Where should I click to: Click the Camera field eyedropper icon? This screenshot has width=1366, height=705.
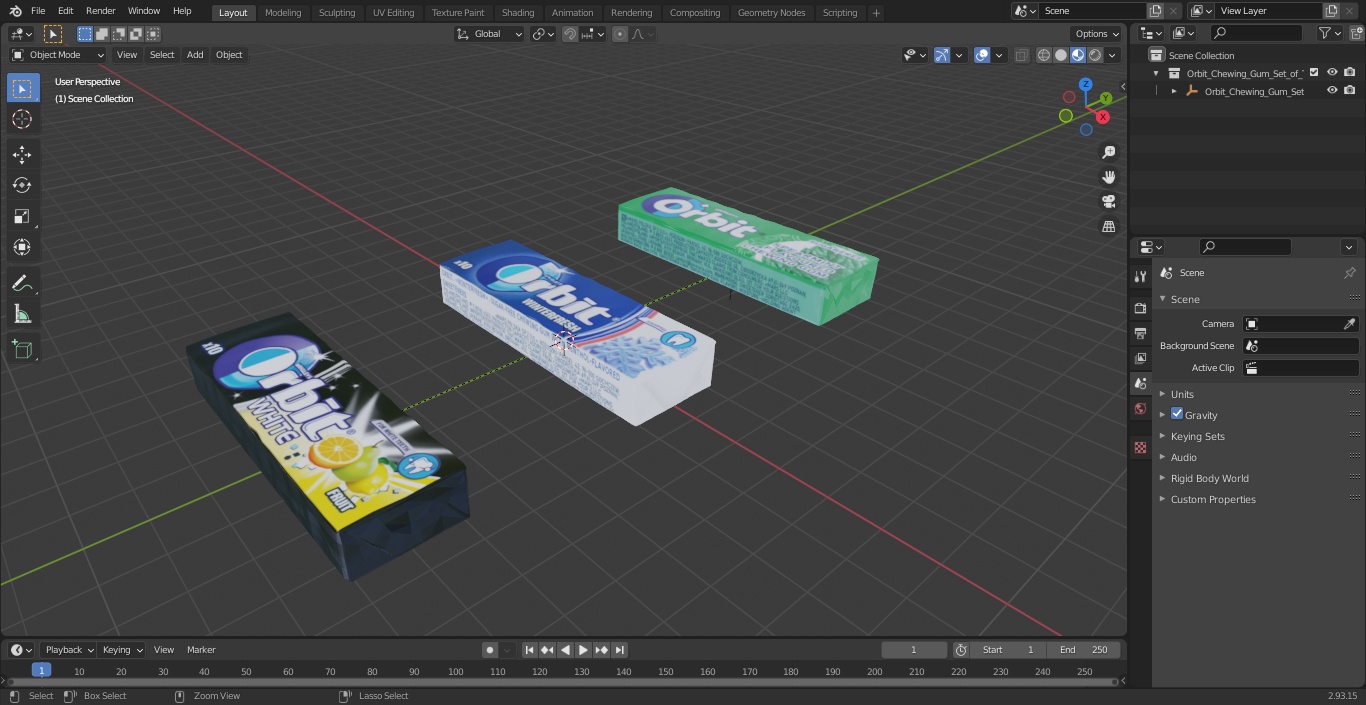1349,324
